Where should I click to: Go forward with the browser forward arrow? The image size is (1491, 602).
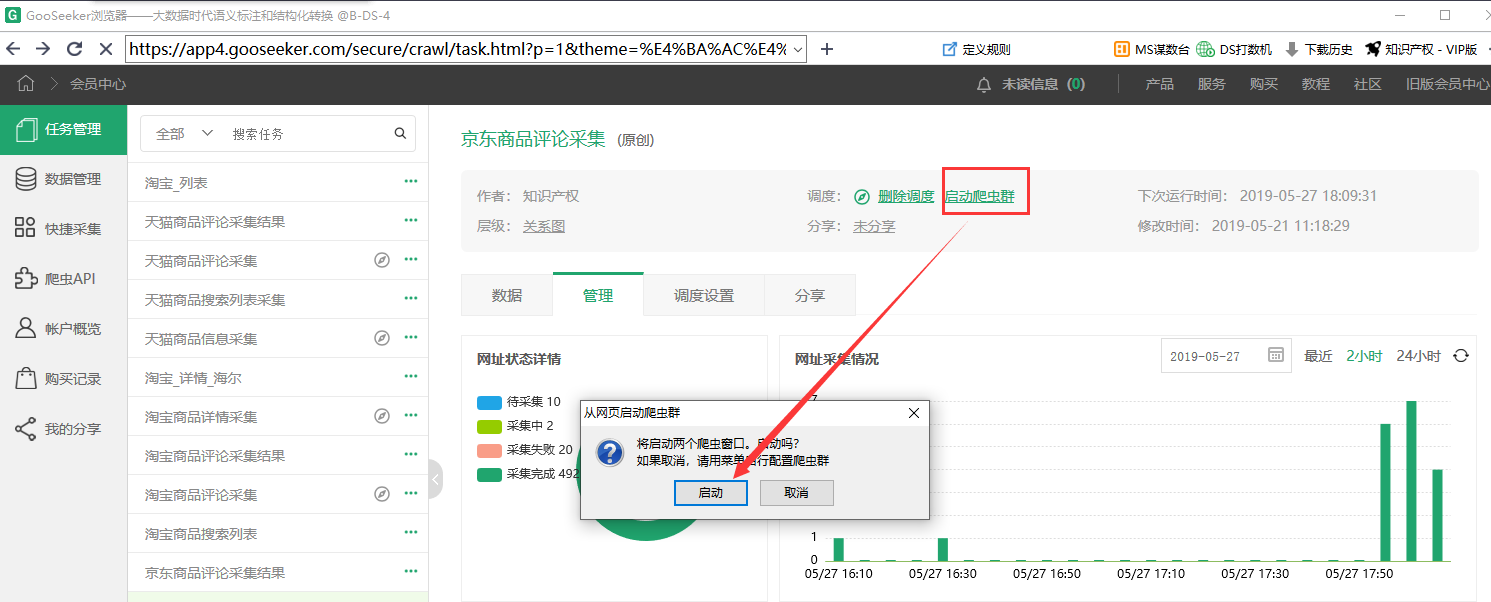tap(43, 48)
